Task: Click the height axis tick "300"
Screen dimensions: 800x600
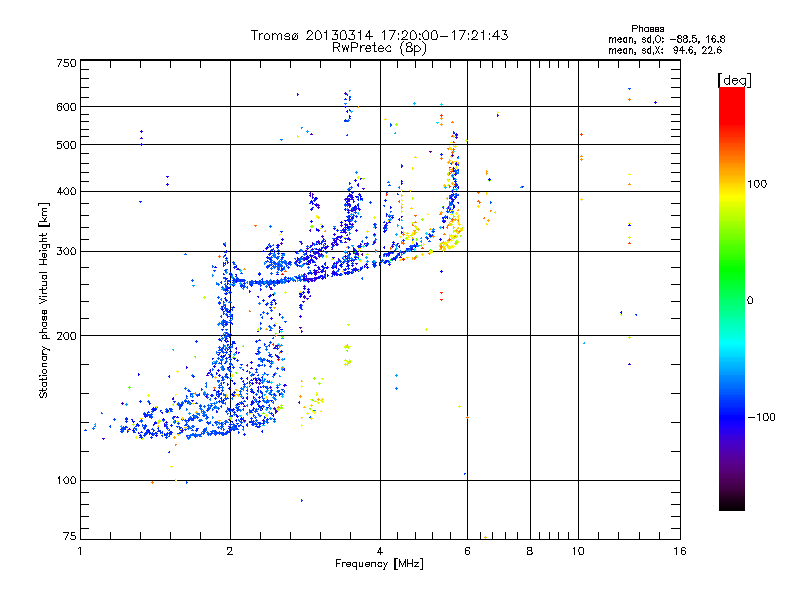Action: click(66, 252)
